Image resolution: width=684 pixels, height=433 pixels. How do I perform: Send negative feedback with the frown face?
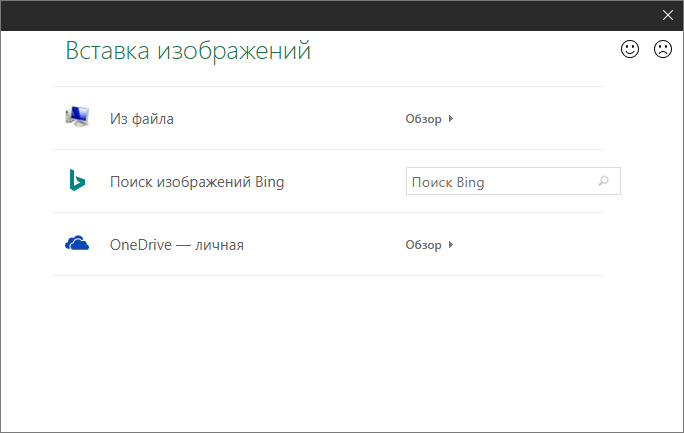point(662,48)
